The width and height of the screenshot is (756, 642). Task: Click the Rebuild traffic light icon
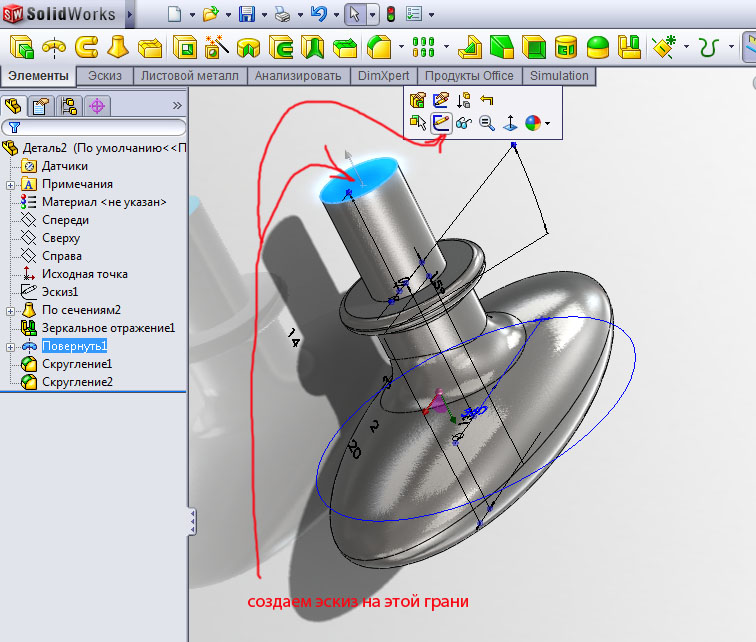click(x=390, y=14)
